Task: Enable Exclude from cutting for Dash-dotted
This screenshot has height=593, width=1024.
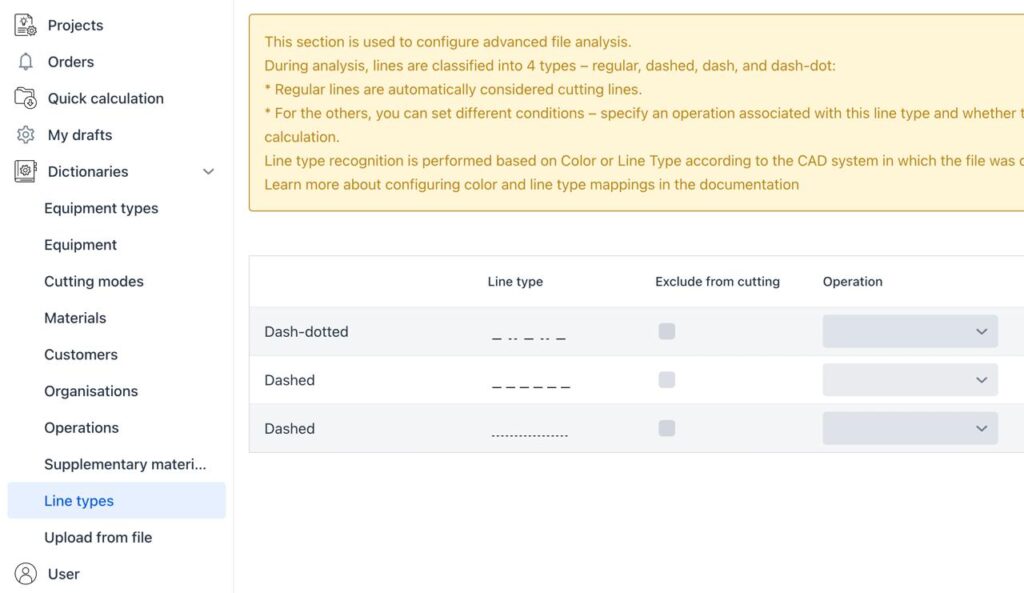Action: click(667, 331)
